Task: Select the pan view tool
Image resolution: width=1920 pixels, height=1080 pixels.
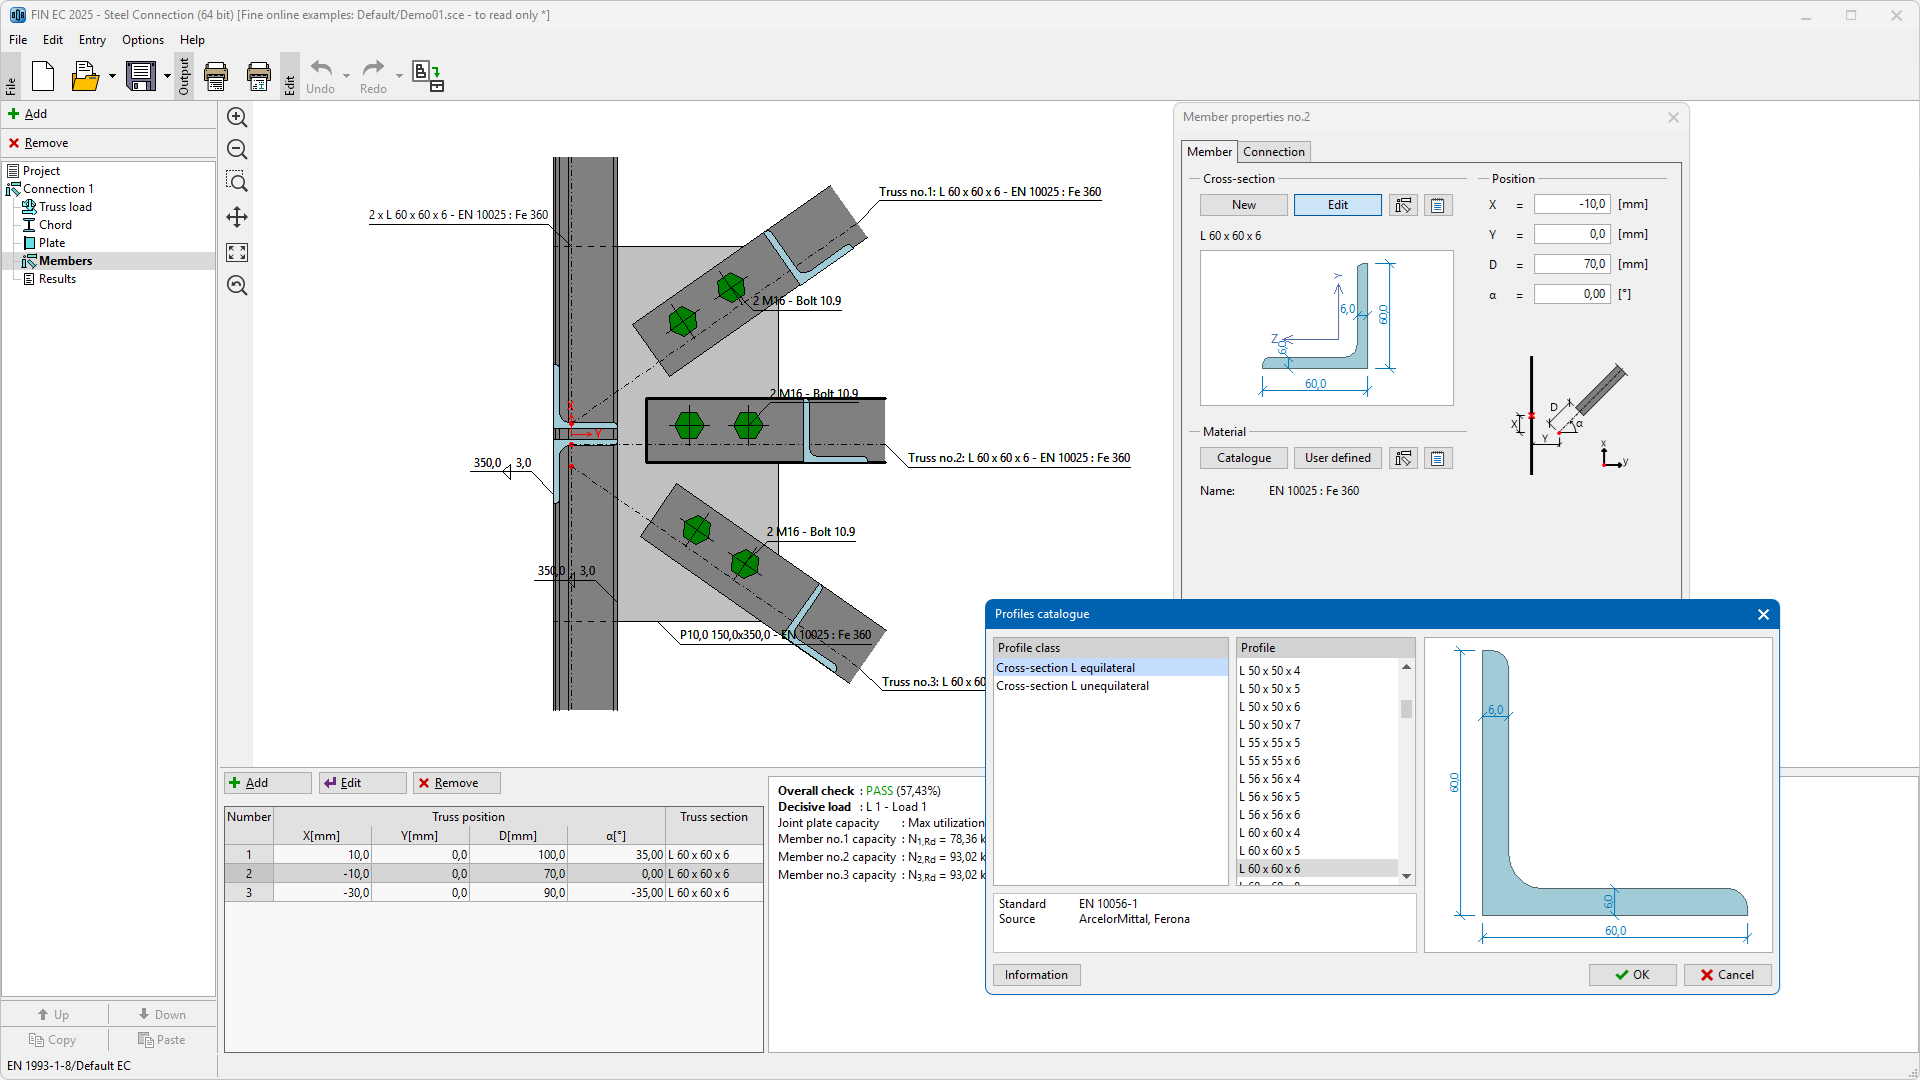Action: point(237,217)
